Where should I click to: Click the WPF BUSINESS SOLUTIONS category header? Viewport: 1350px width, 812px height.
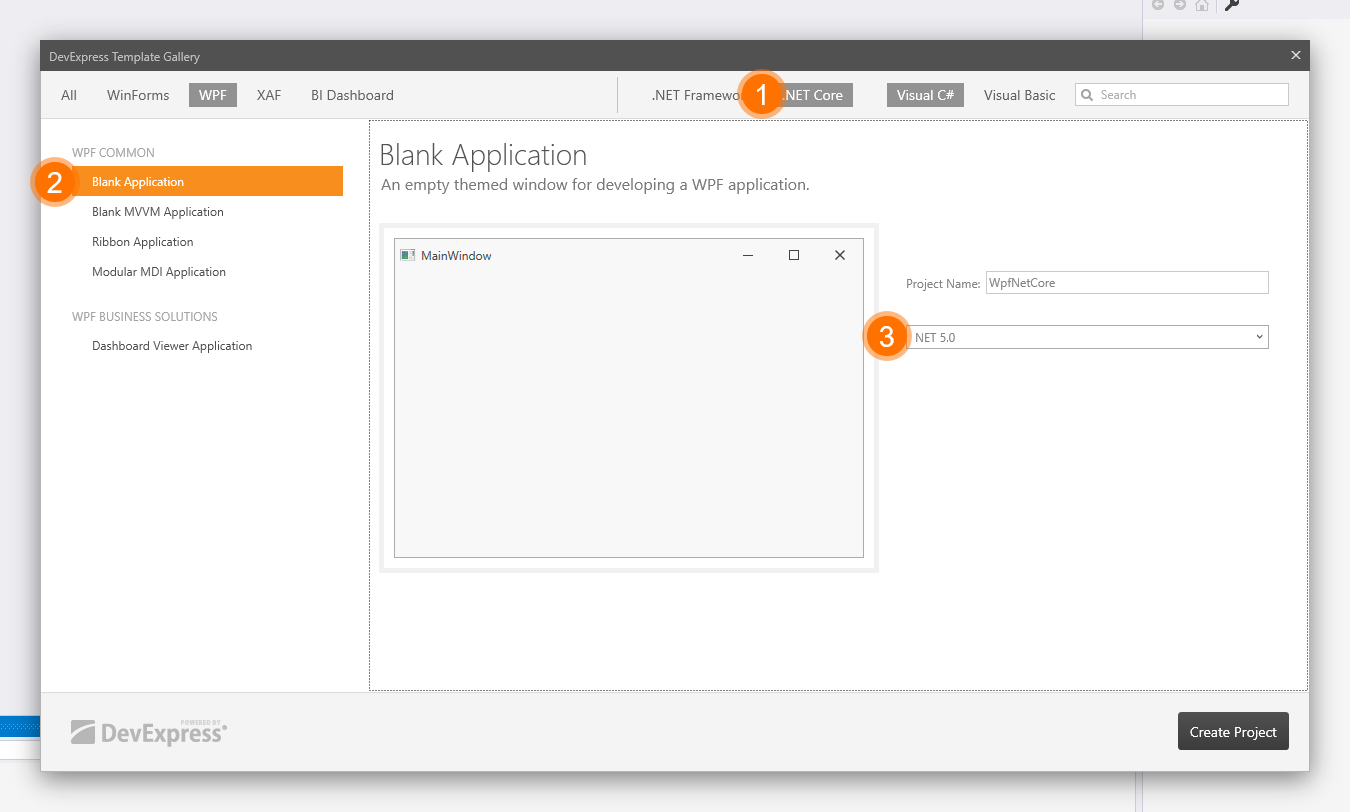(145, 316)
